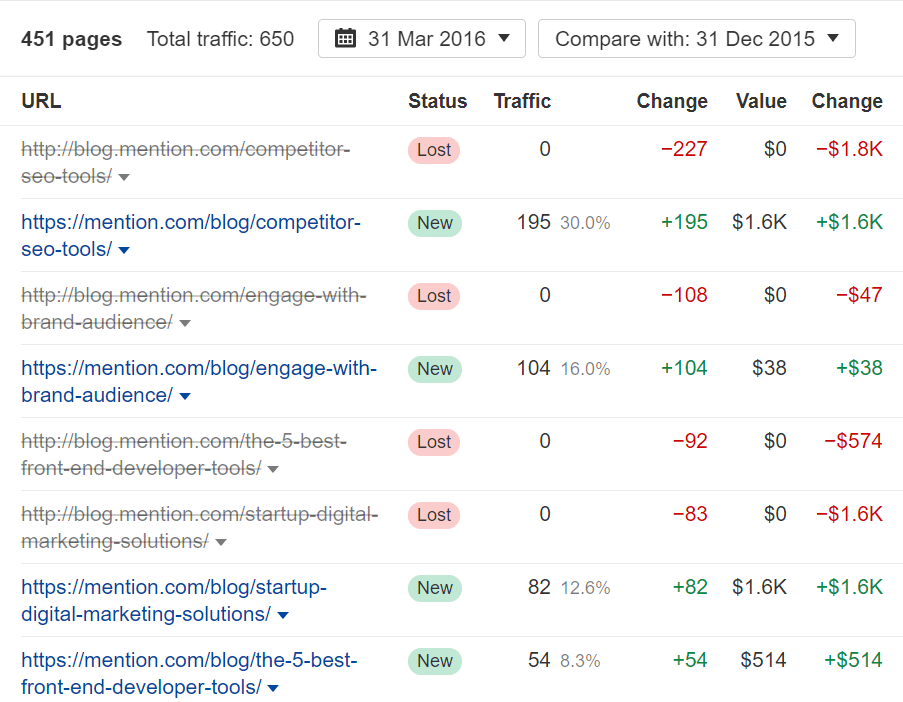Click the New badge beside mention.com/blog/competitor-seo-tools
Viewport: 903px width, 702px height.
(x=434, y=223)
